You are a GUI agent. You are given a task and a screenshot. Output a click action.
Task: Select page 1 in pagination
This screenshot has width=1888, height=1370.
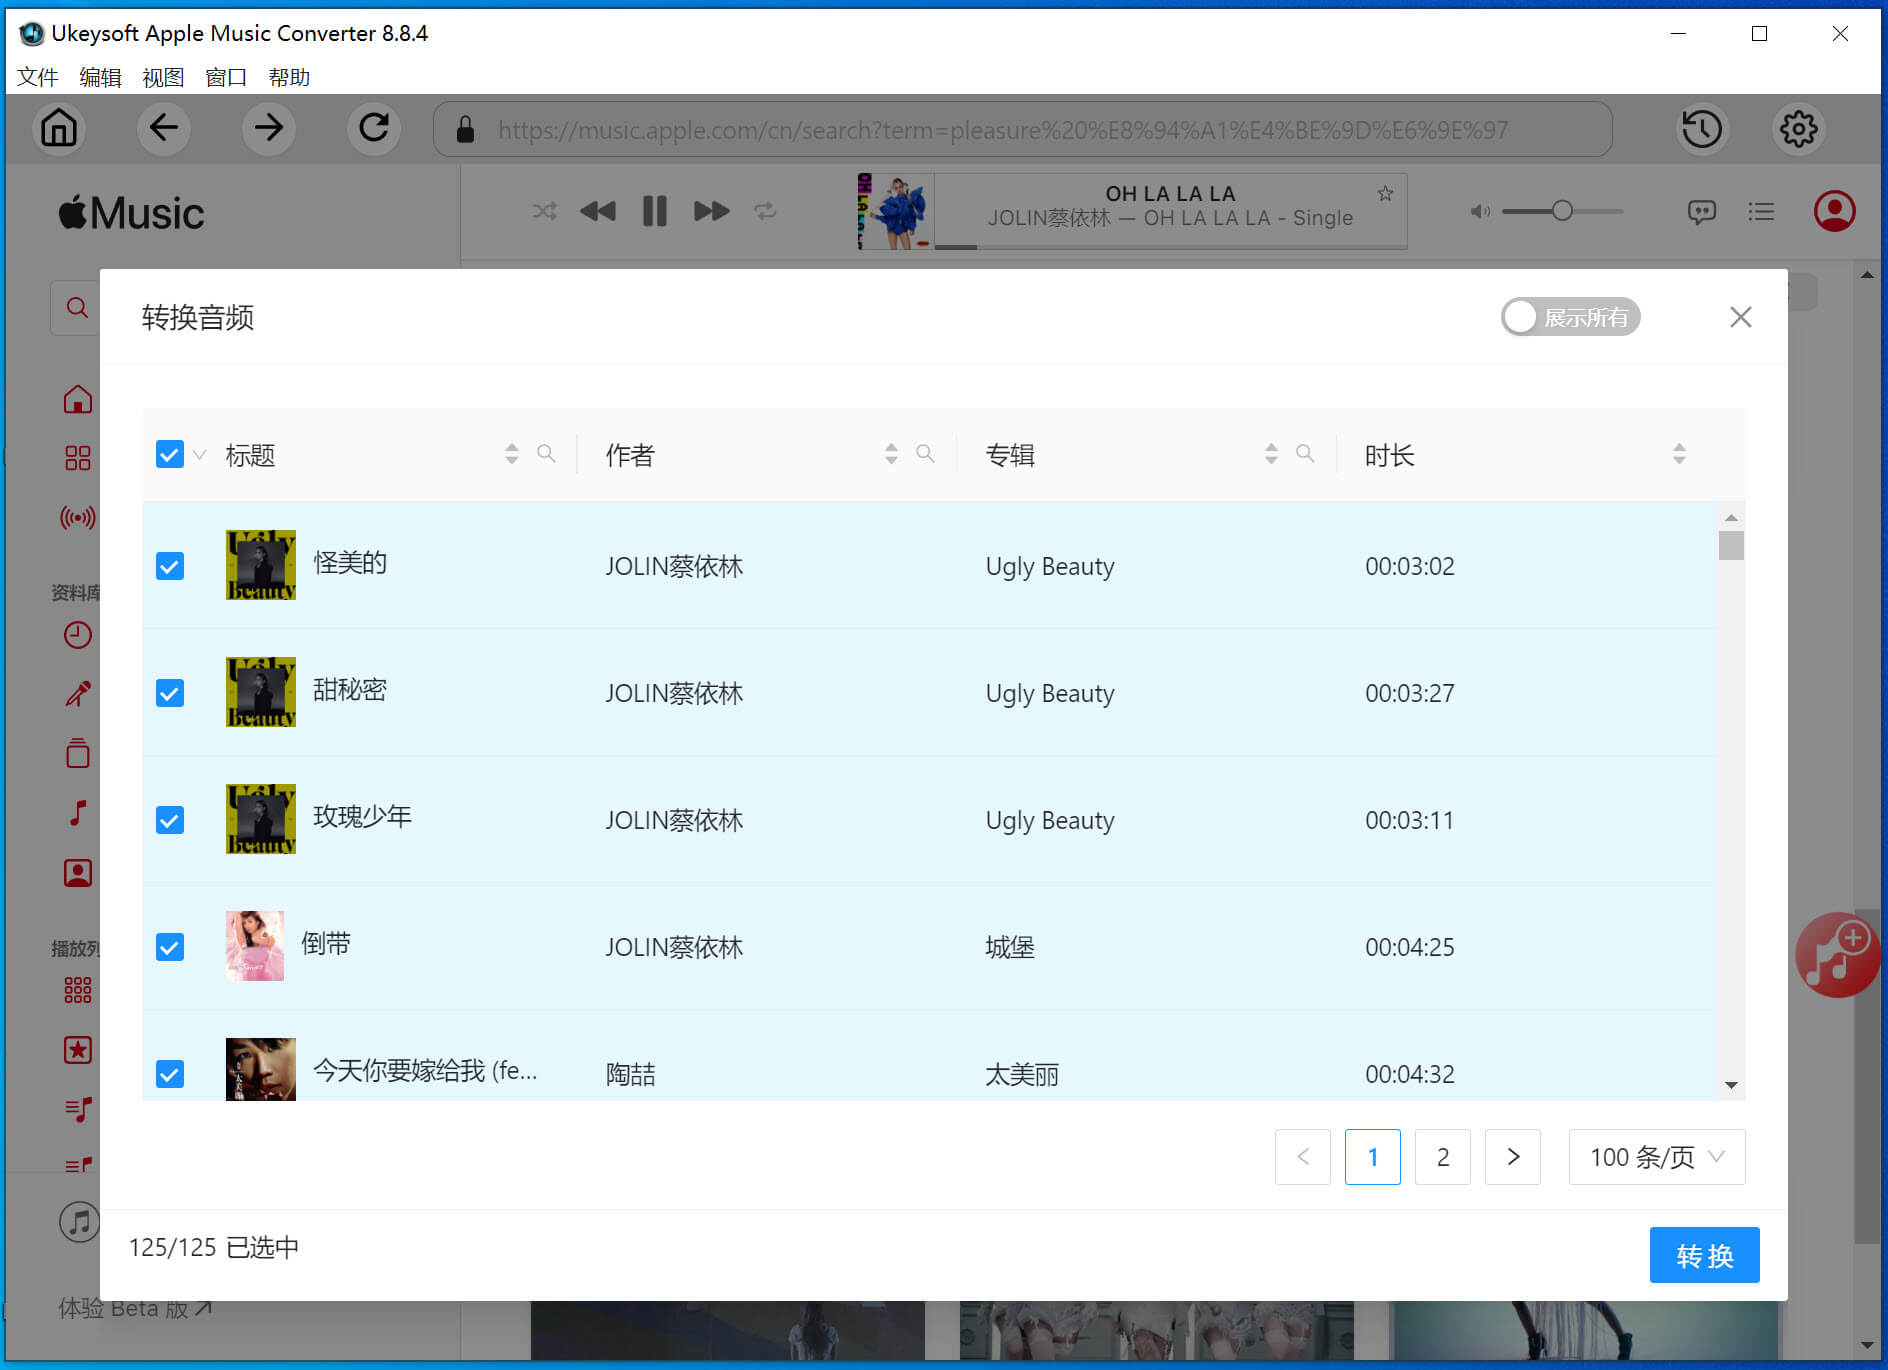point(1373,1157)
